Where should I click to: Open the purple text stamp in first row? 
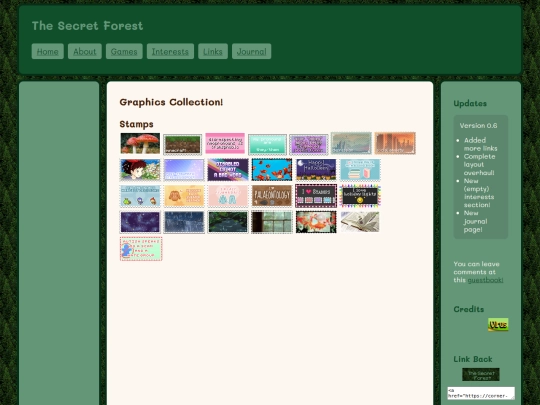point(309,144)
